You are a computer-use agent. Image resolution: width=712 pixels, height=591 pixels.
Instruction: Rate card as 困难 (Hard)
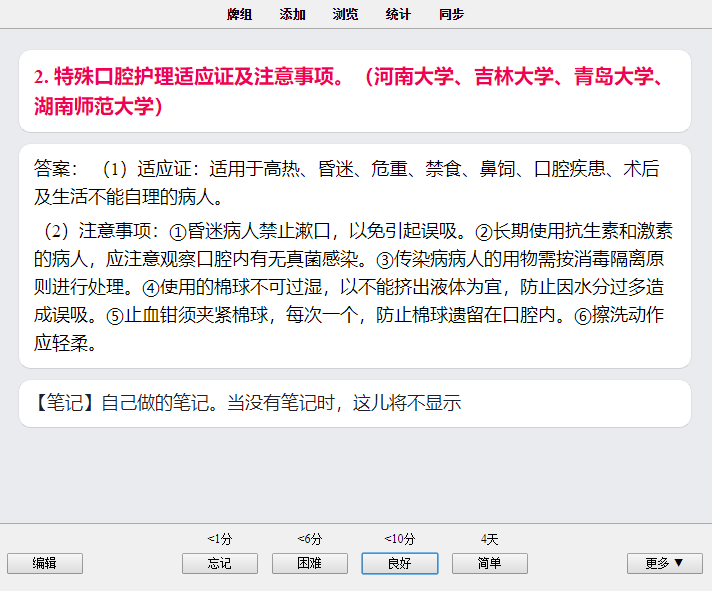click(x=310, y=563)
